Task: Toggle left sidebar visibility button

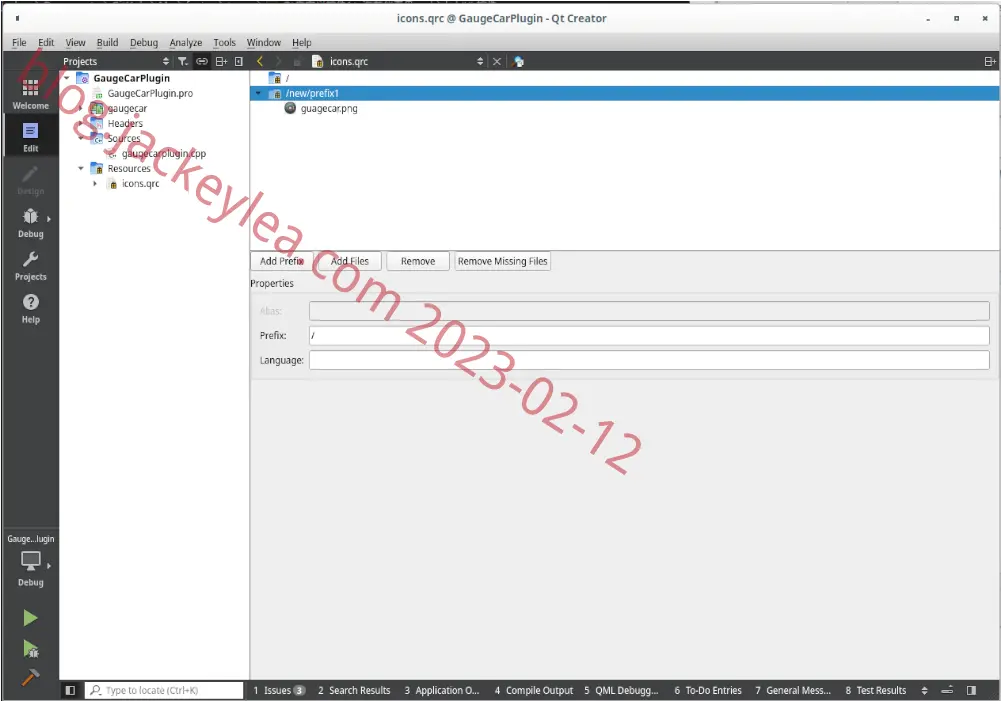Action: [x=70, y=690]
